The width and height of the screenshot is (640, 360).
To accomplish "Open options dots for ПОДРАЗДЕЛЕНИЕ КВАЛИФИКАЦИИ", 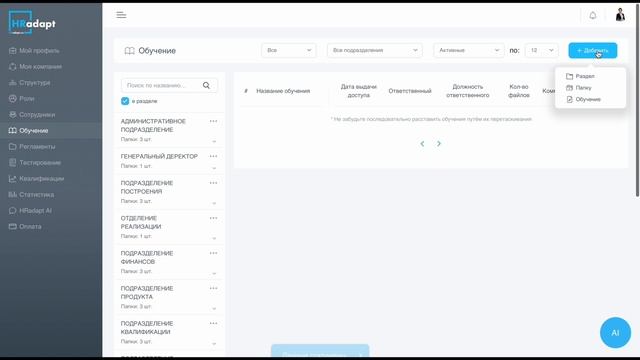I will pyautogui.click(x=213, y=323).
